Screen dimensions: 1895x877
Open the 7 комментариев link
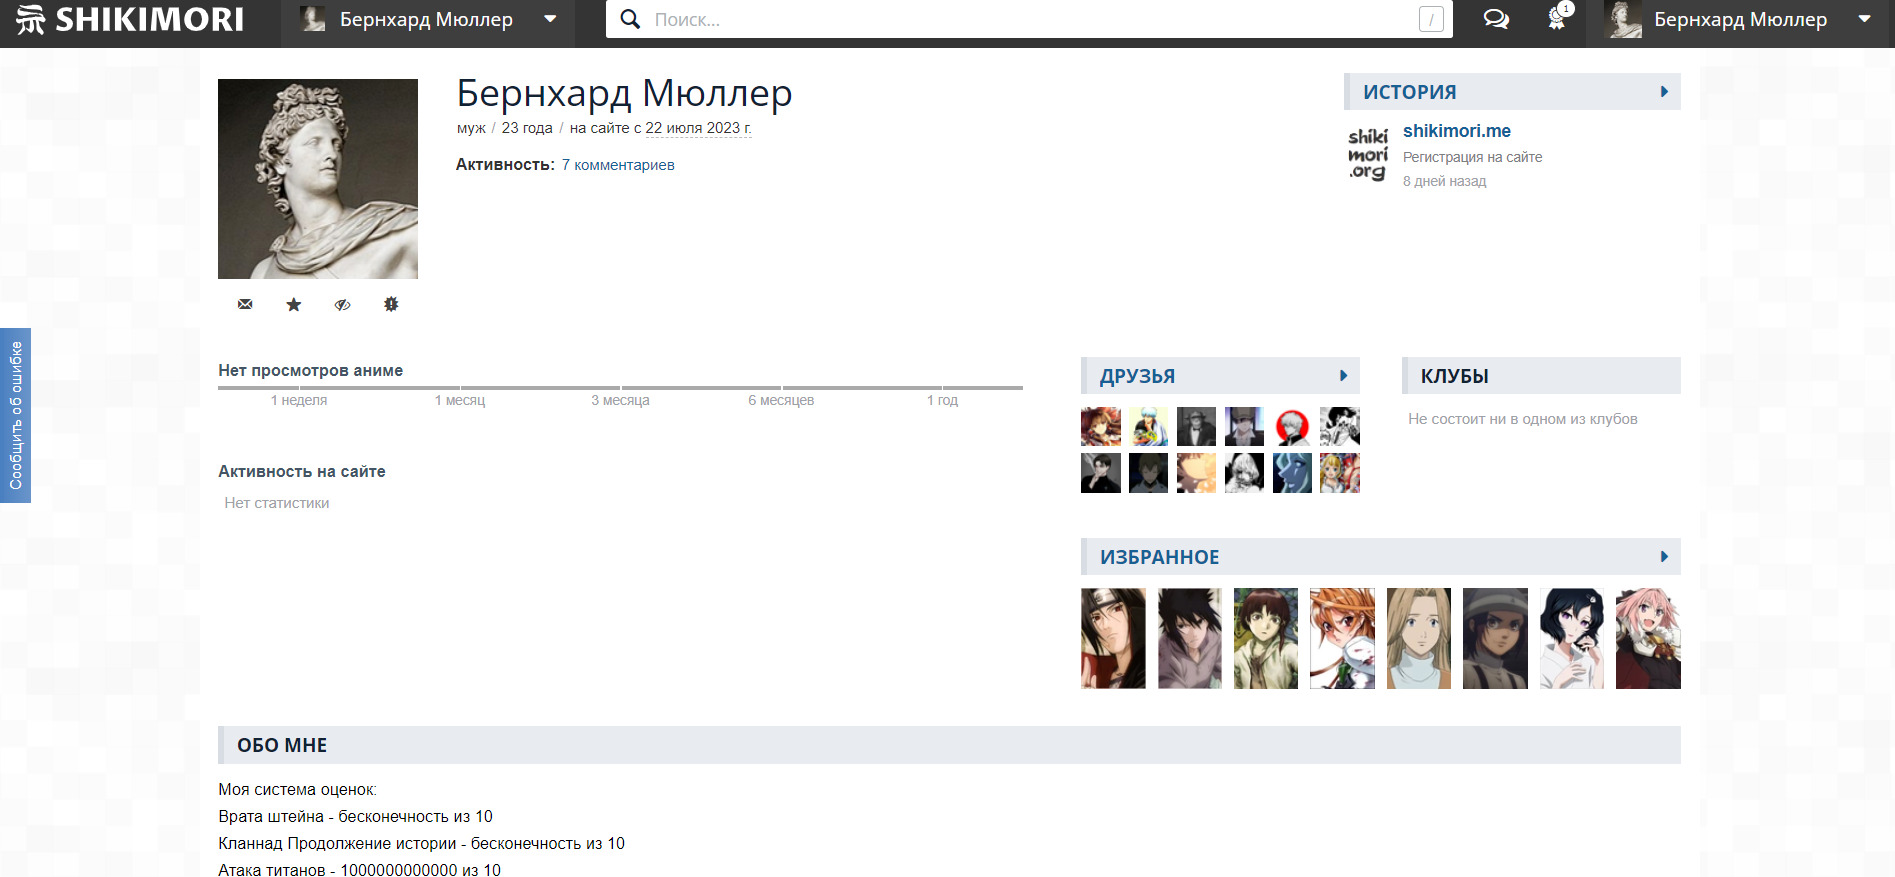(617, 165)
